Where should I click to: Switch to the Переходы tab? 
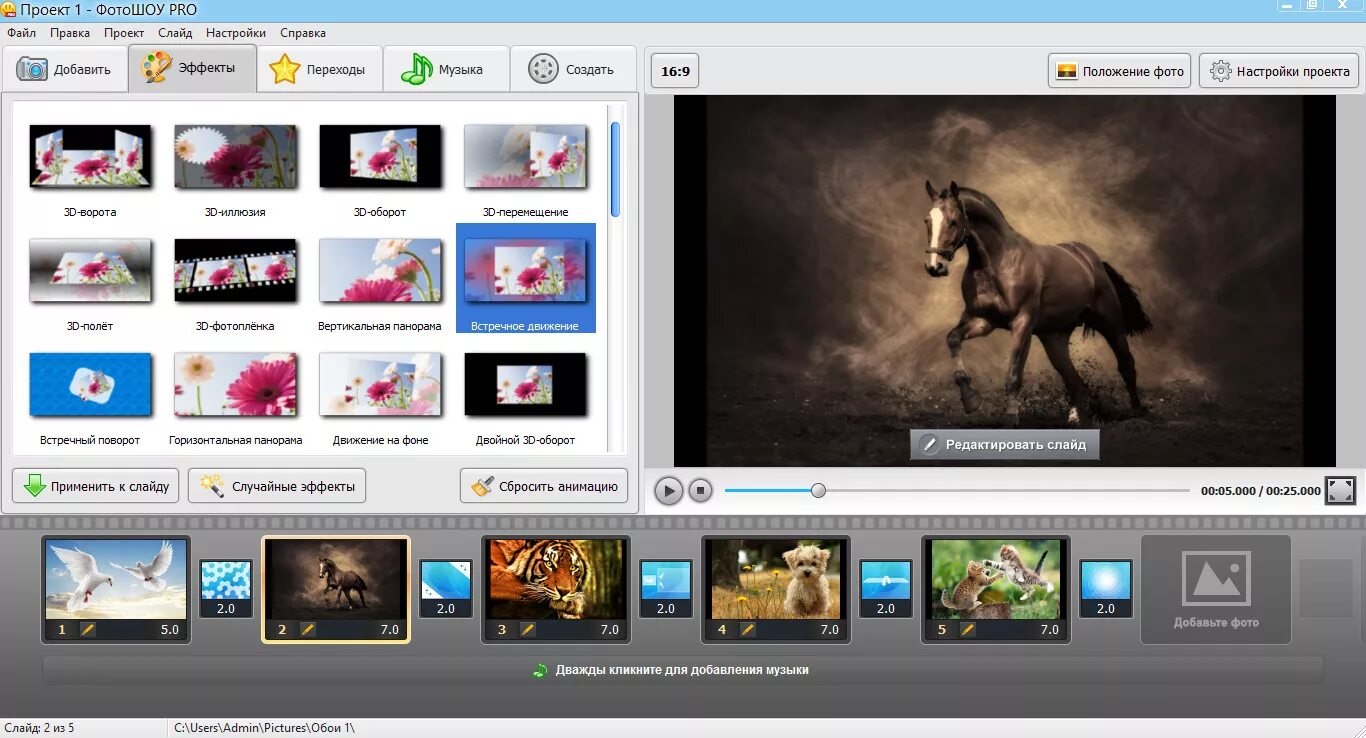320,69
